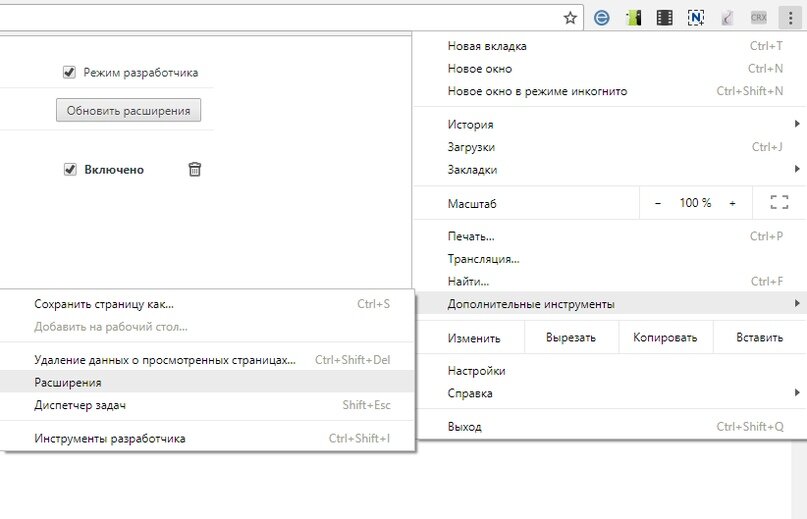The image size is (807, 519).
Task: Open Диспетчер задач from the submenu
Action: 207,405
